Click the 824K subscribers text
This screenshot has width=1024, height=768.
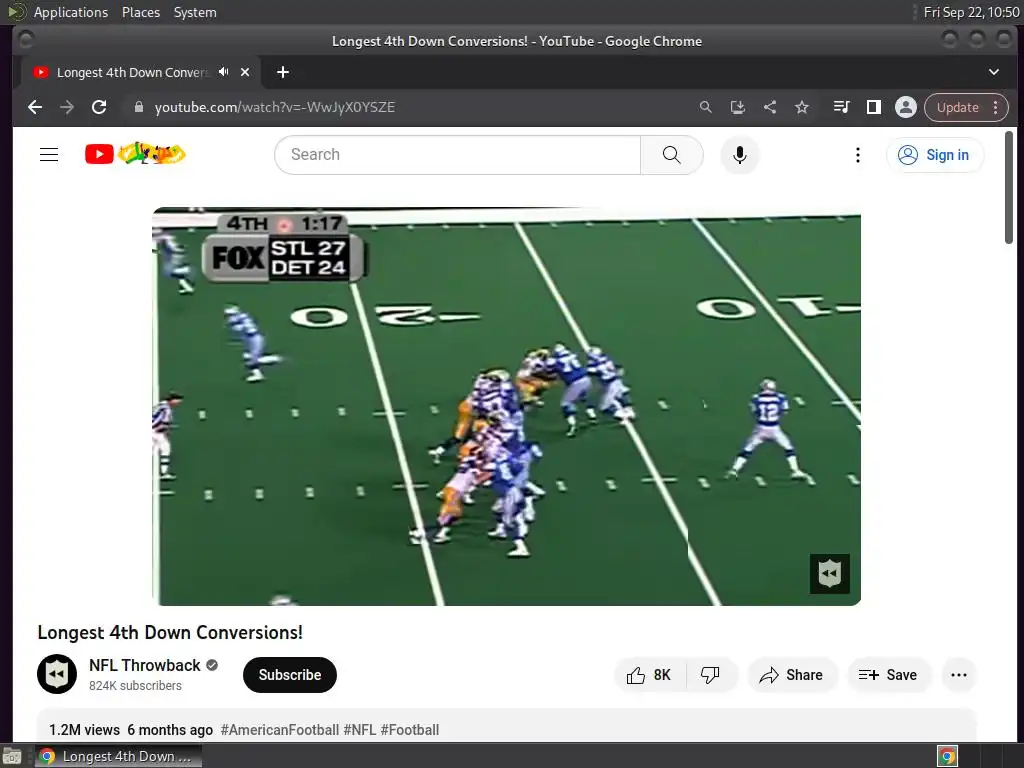135,686
